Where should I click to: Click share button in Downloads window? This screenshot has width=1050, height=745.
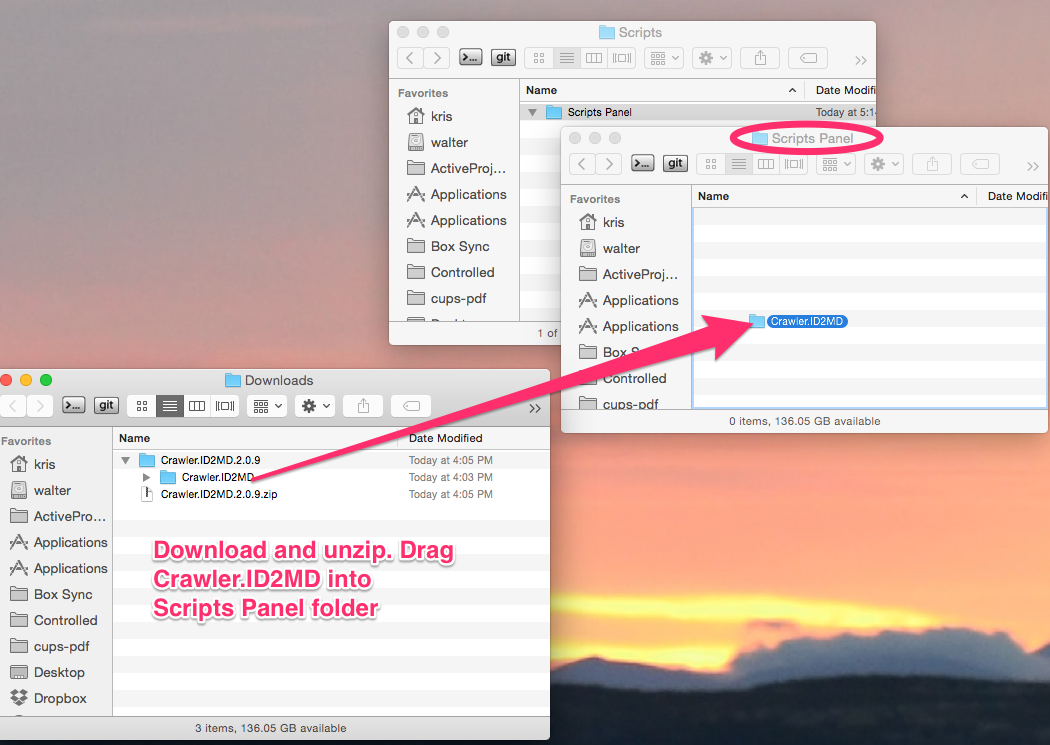point(363,406)
